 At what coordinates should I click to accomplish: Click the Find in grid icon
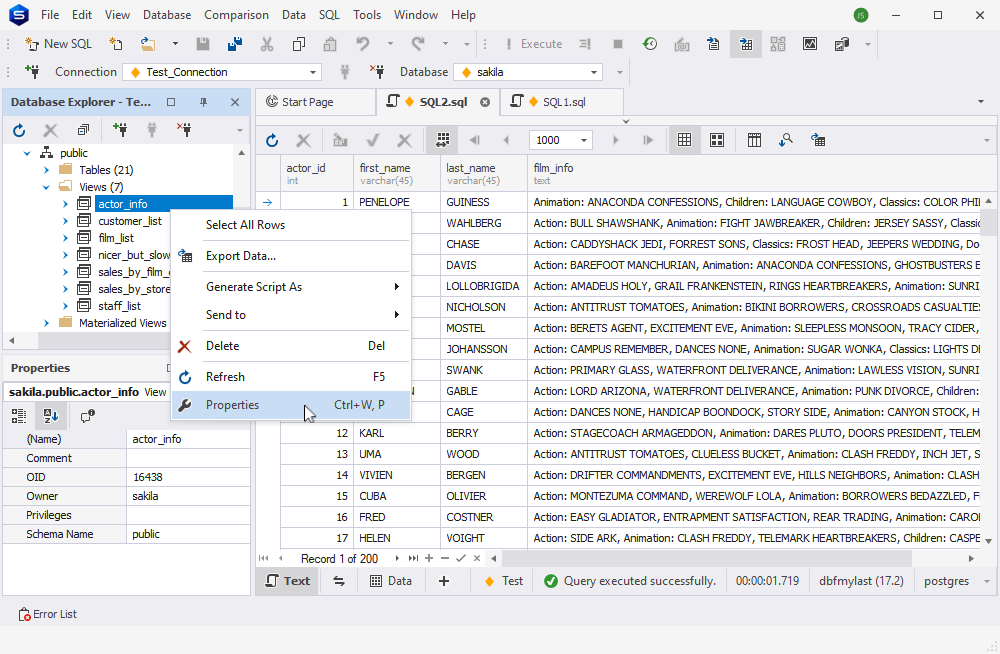pos(786,140)
